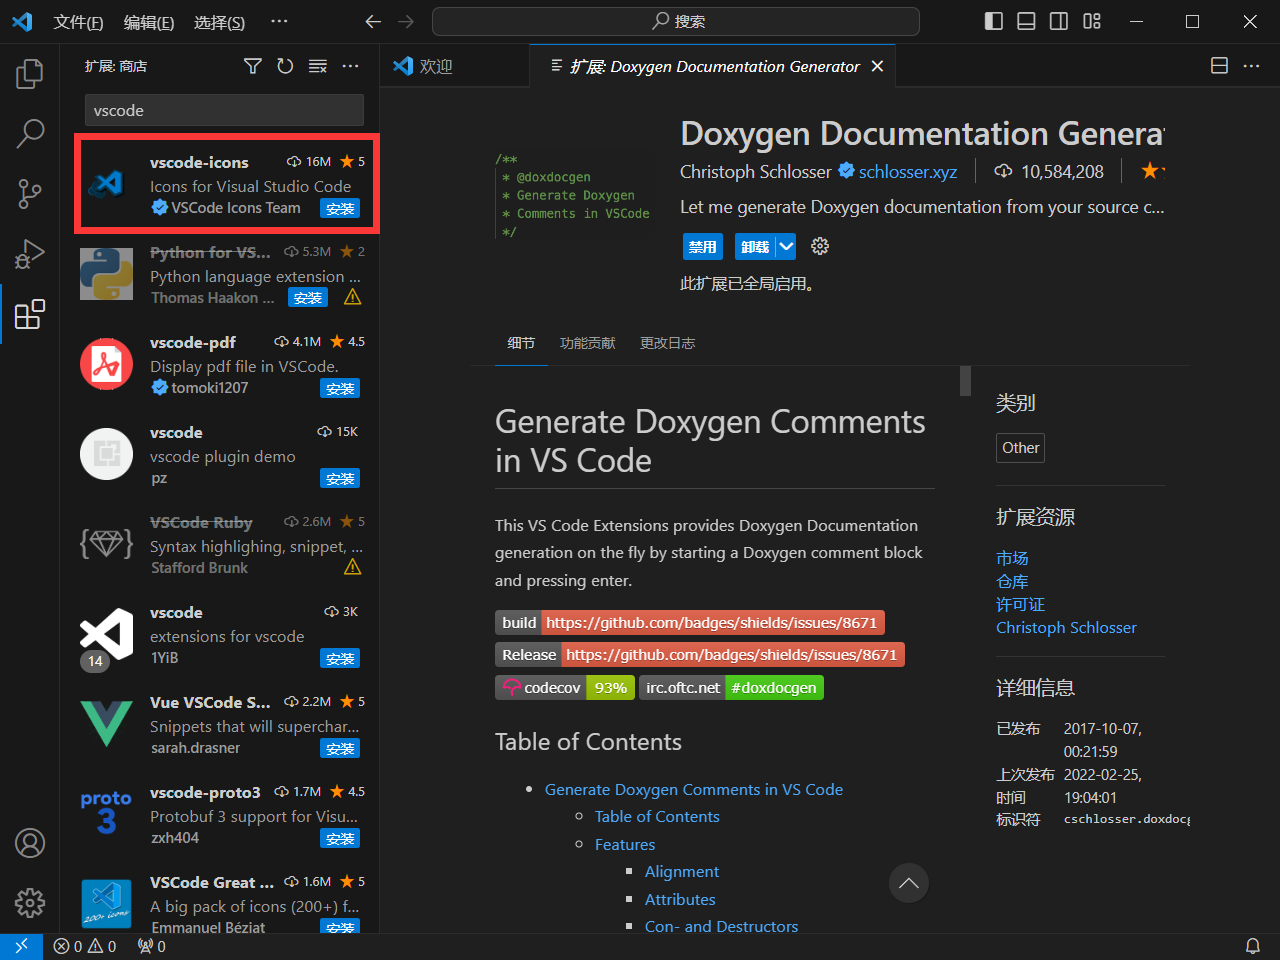Toggle secondary side bar layout icon
1280x960 pixels.
[1059, 21]
